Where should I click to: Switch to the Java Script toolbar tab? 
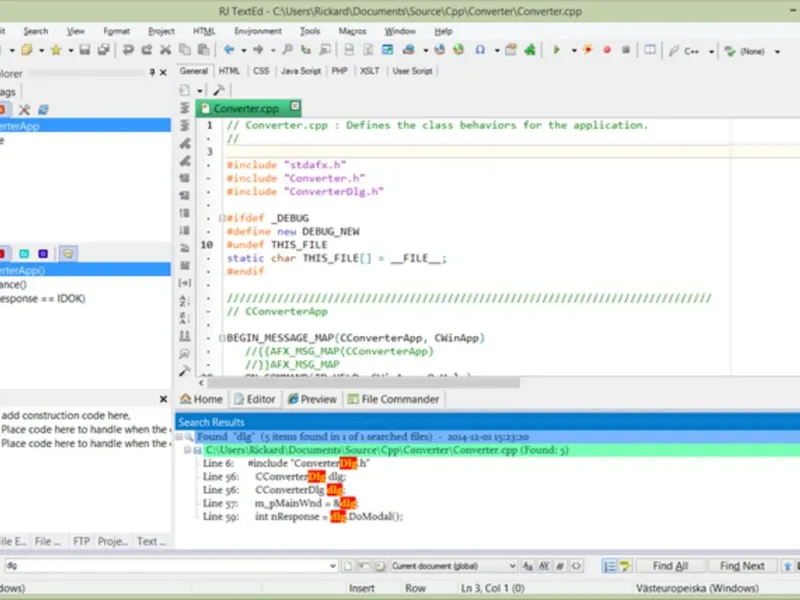click(301, 71)
